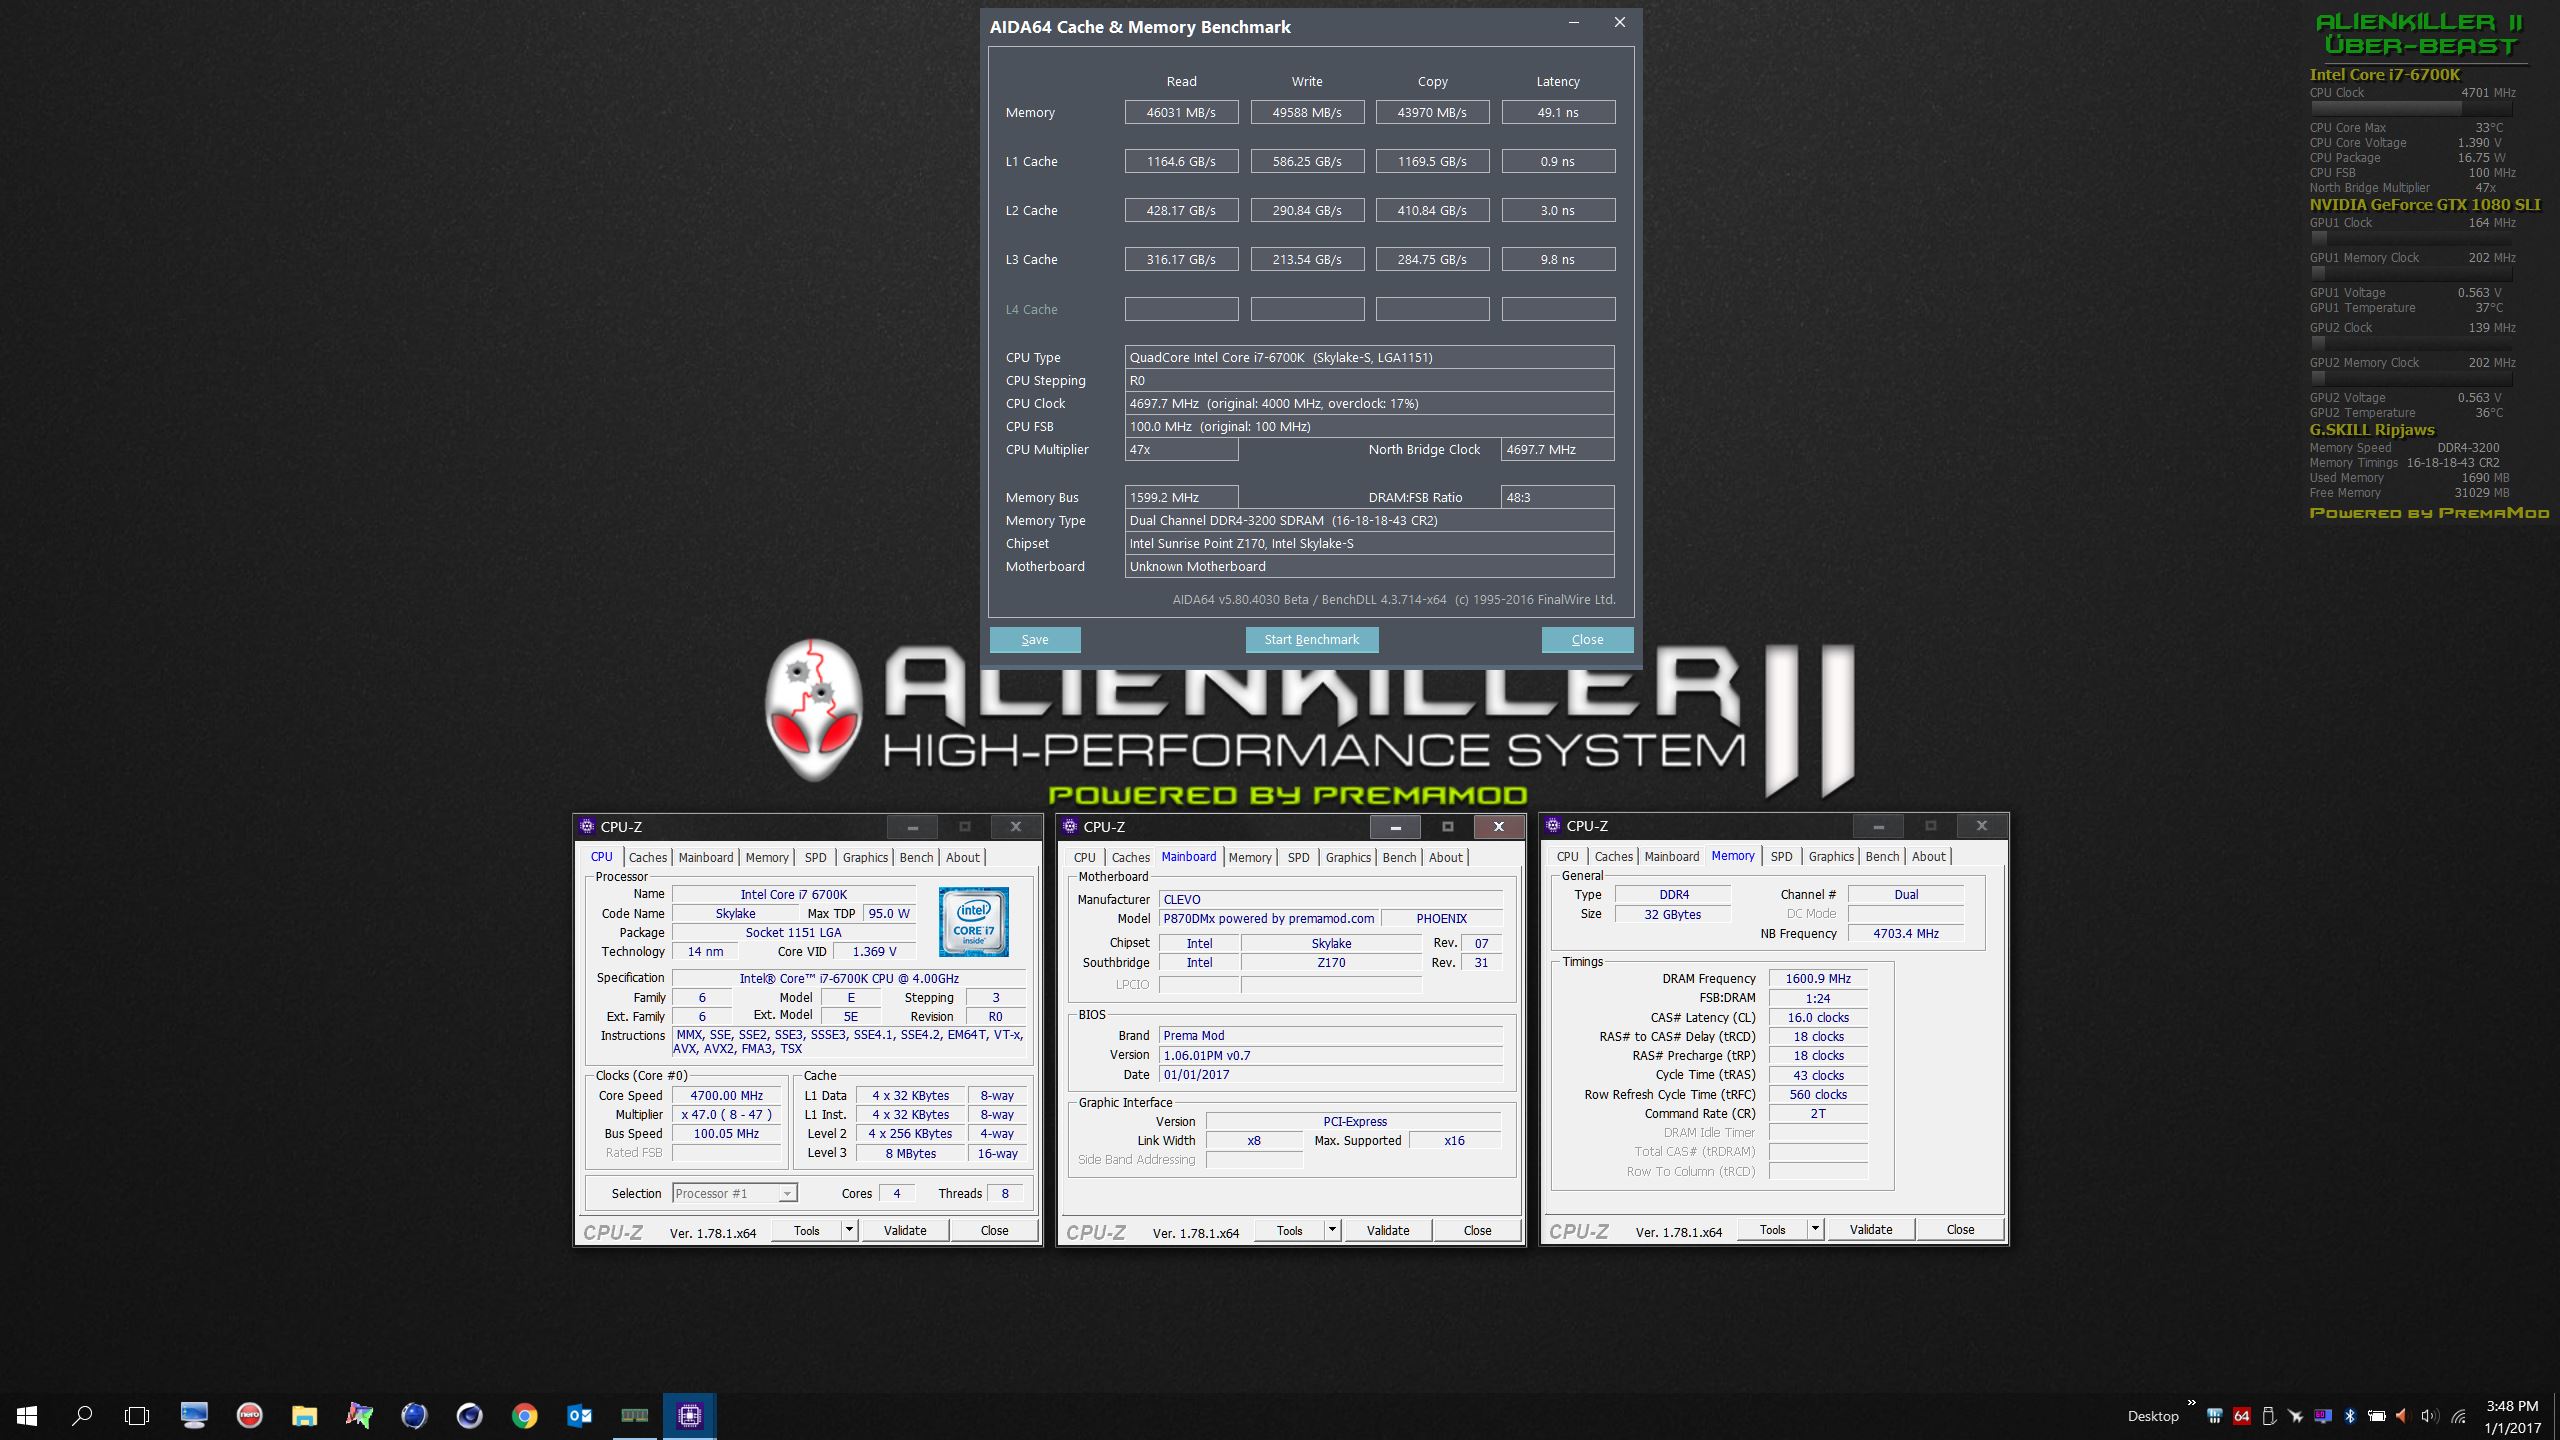The height and width of the screenshot is (1440, 2560).
Task: Open File Explorer from the taskbar
Action: 304,1415
